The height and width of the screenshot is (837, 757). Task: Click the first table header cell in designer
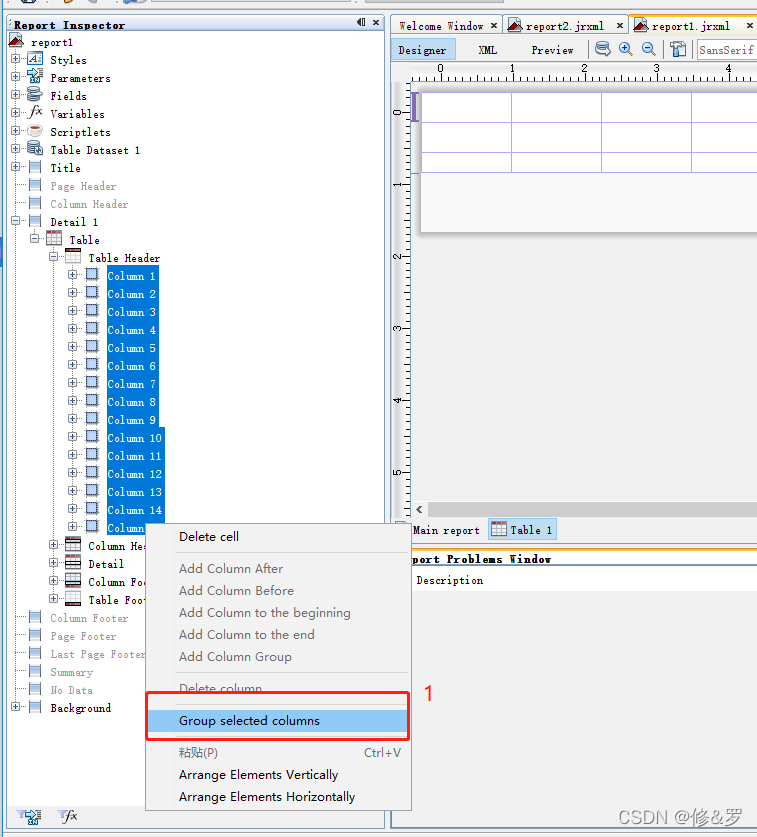click(466, 107)
